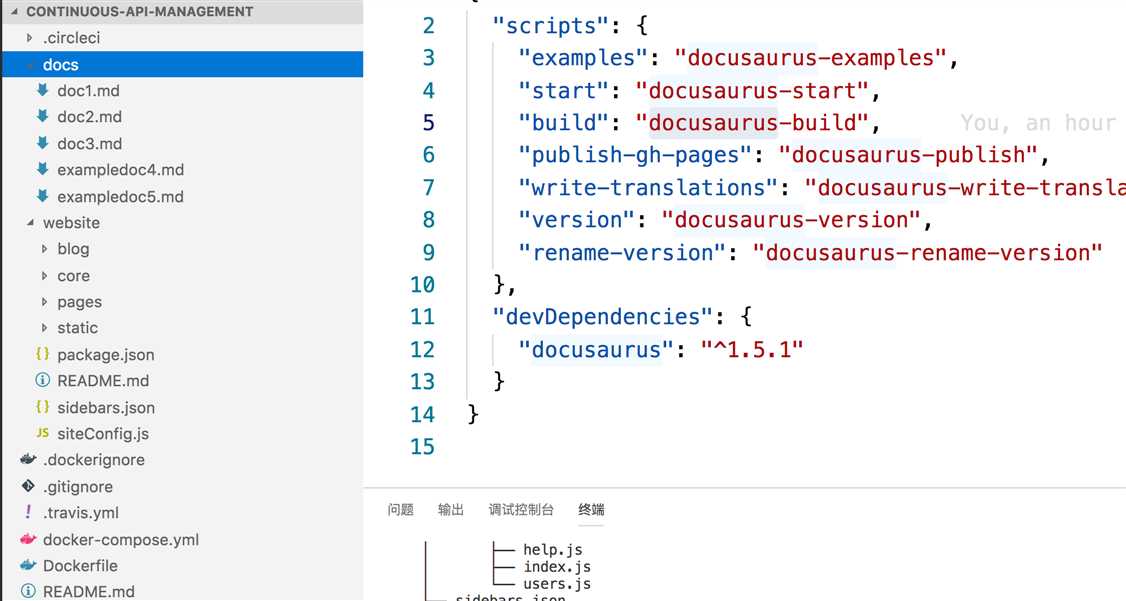Image resolution: width=1126 pixels, height=601 pixels.
Task: Click the Docker whale icon beside Dockerfile
Action: (x=28, y=565)
